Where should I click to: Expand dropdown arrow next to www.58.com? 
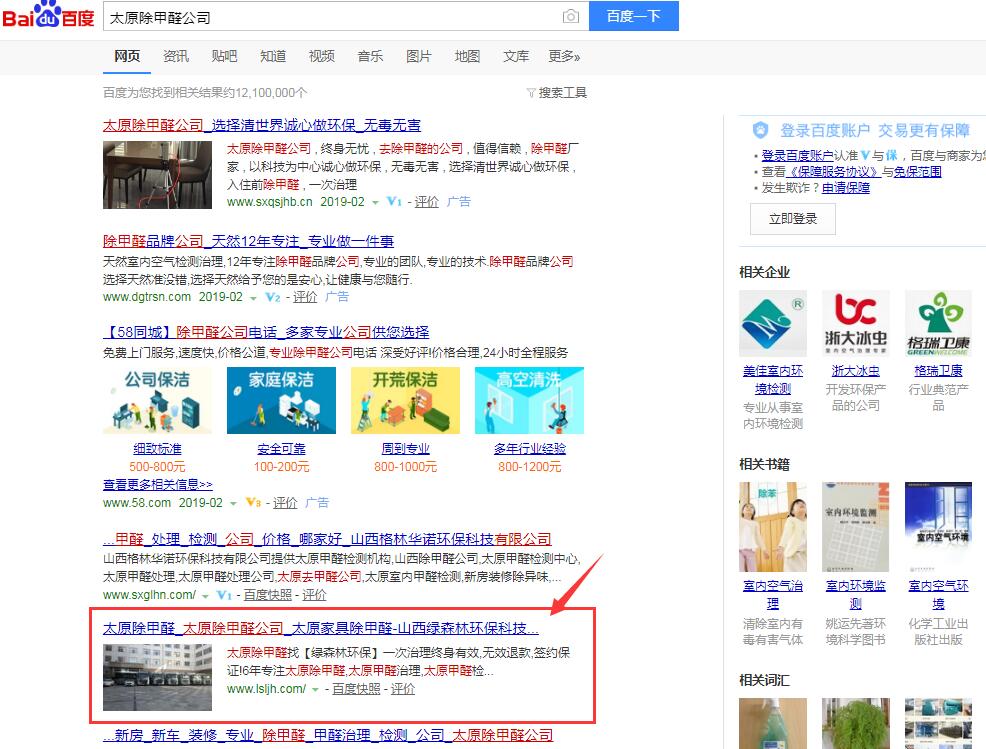tap(233, 503)
